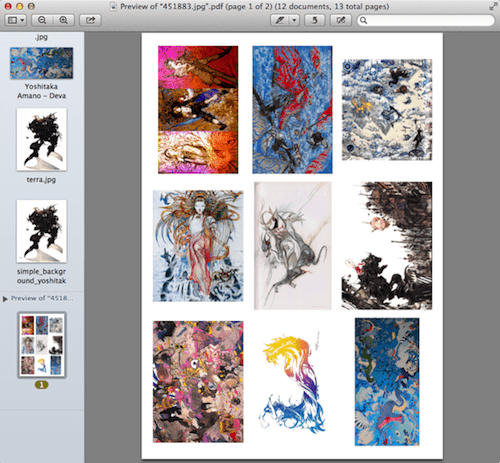Focus the toolbar search field
Screen dimensions: 500x463
coord(426,20)
